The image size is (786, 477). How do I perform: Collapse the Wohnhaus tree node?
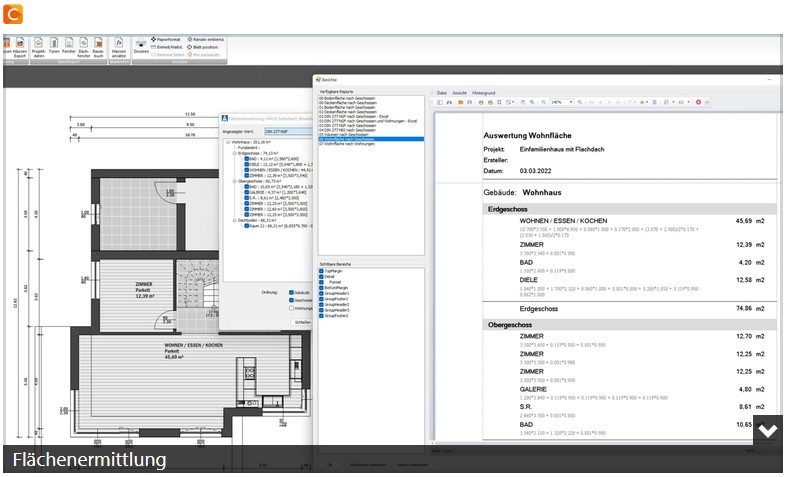coord(228,142)
